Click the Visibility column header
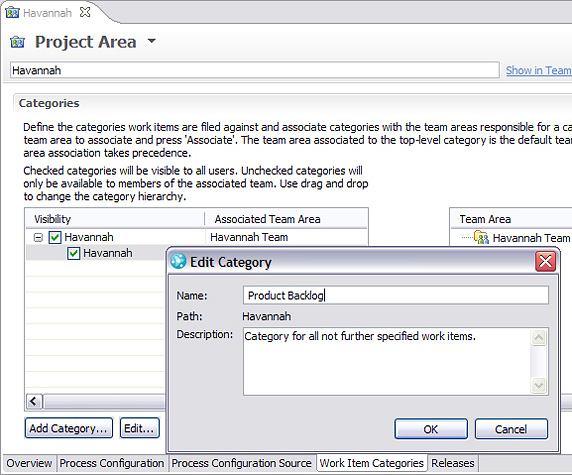The width and height of the screenshot is (572, 475). pyautogui.click(x=115, y=219)
